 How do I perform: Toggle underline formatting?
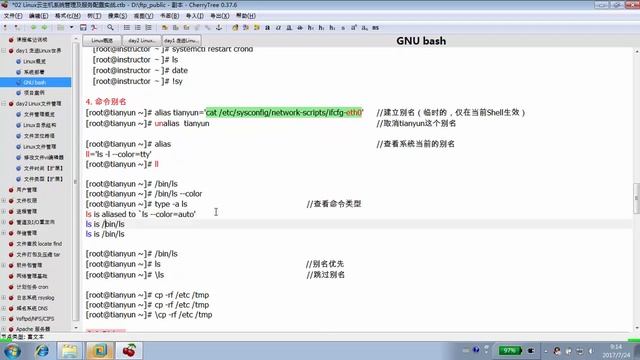pos(289,28)
